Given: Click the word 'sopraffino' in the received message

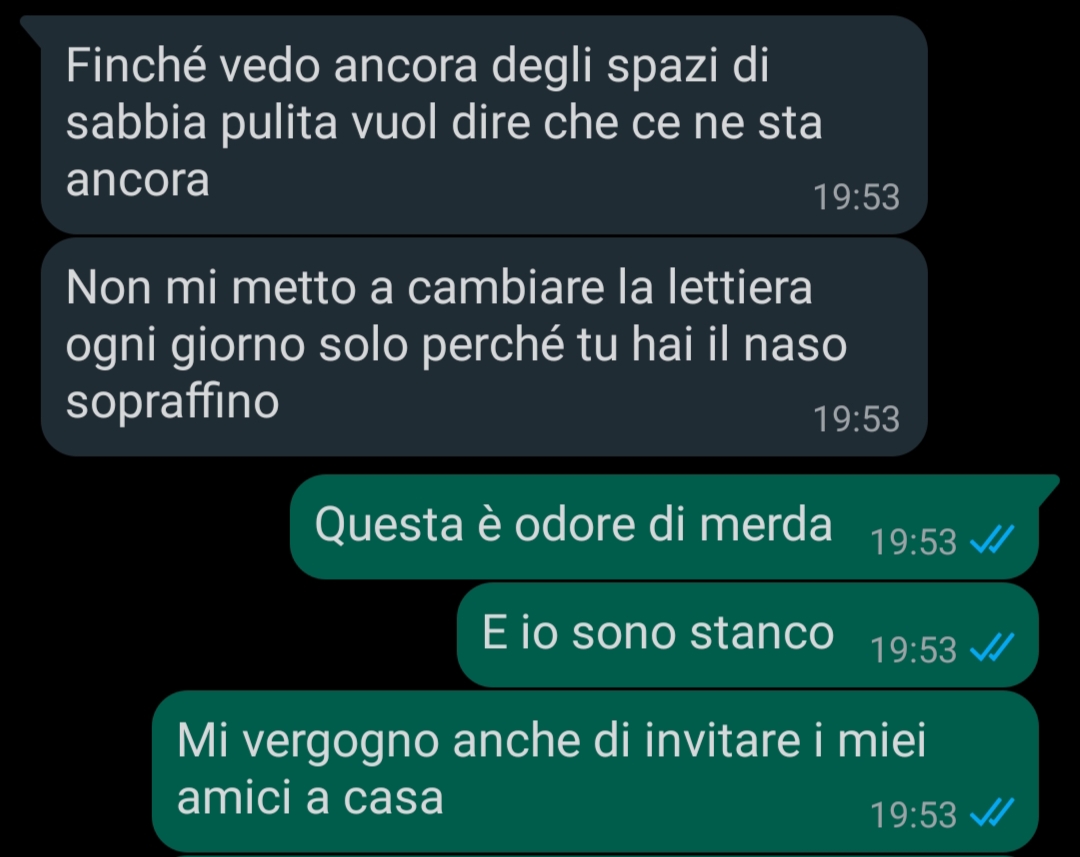Looking at the screenshot, I should coord(172,402).
